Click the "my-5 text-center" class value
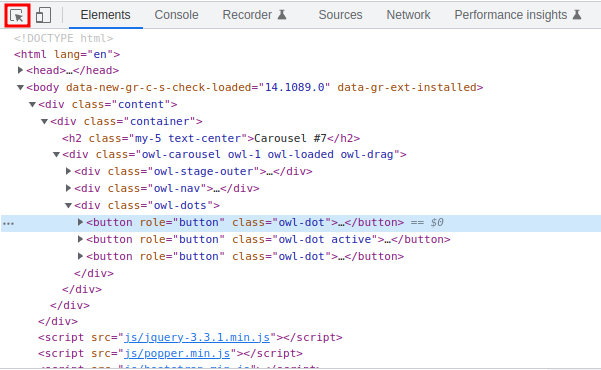This screenshot has width=601, height=370. 191,138
